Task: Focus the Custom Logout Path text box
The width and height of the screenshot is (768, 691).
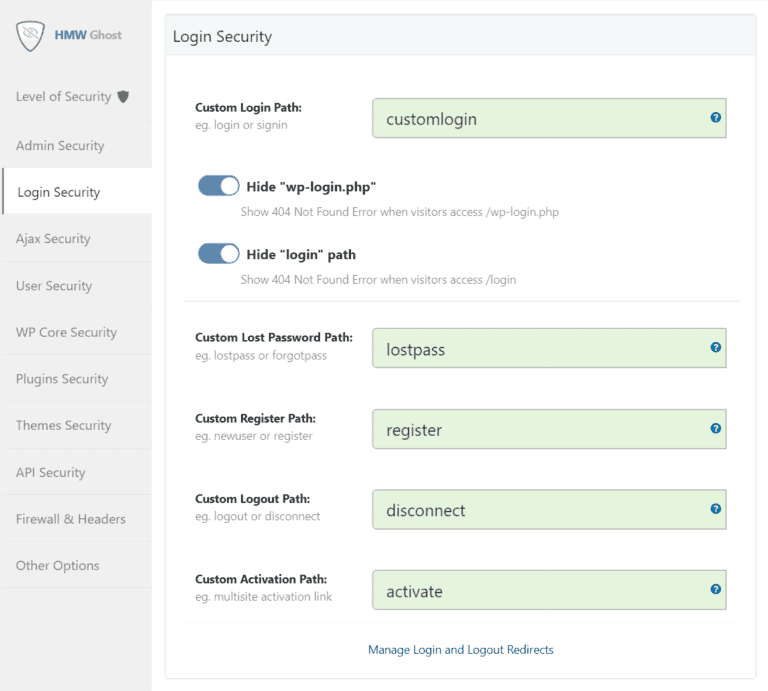Action: click(540, 510)
